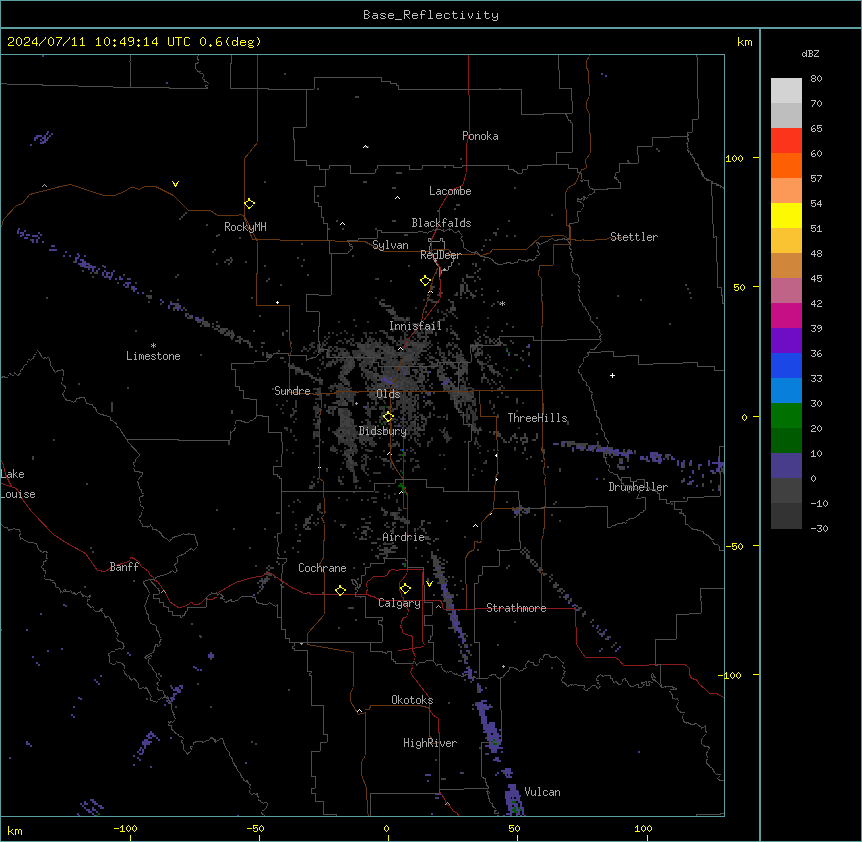The height and width of the screenshot is (842, 862).
Task: Click the yellow diamond marker near Didsbury
Action: click(x=389, y=417)
